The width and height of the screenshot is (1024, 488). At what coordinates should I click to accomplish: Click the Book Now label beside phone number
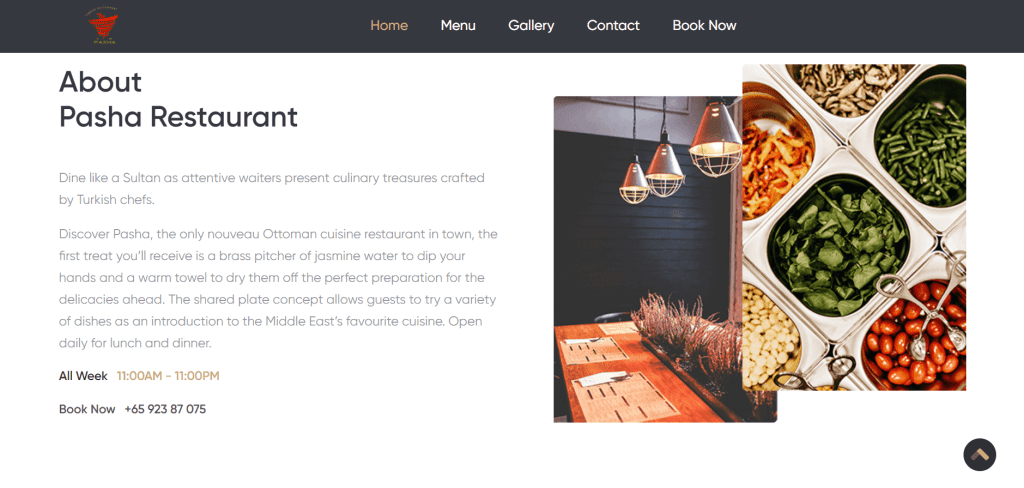(87, 409)
